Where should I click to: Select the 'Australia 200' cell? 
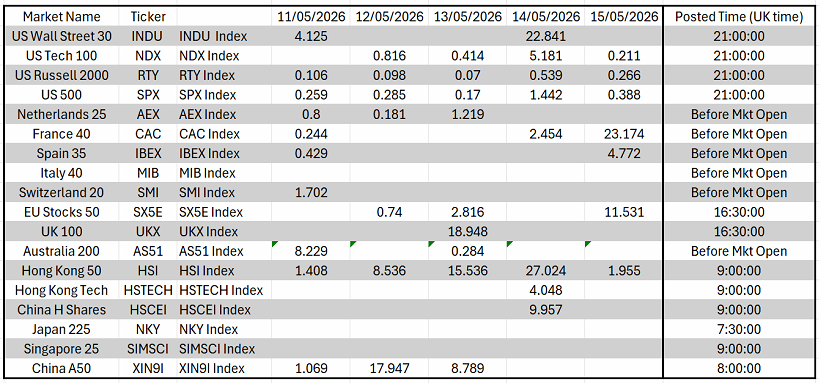pyautogui.click(x=62, y=251)
